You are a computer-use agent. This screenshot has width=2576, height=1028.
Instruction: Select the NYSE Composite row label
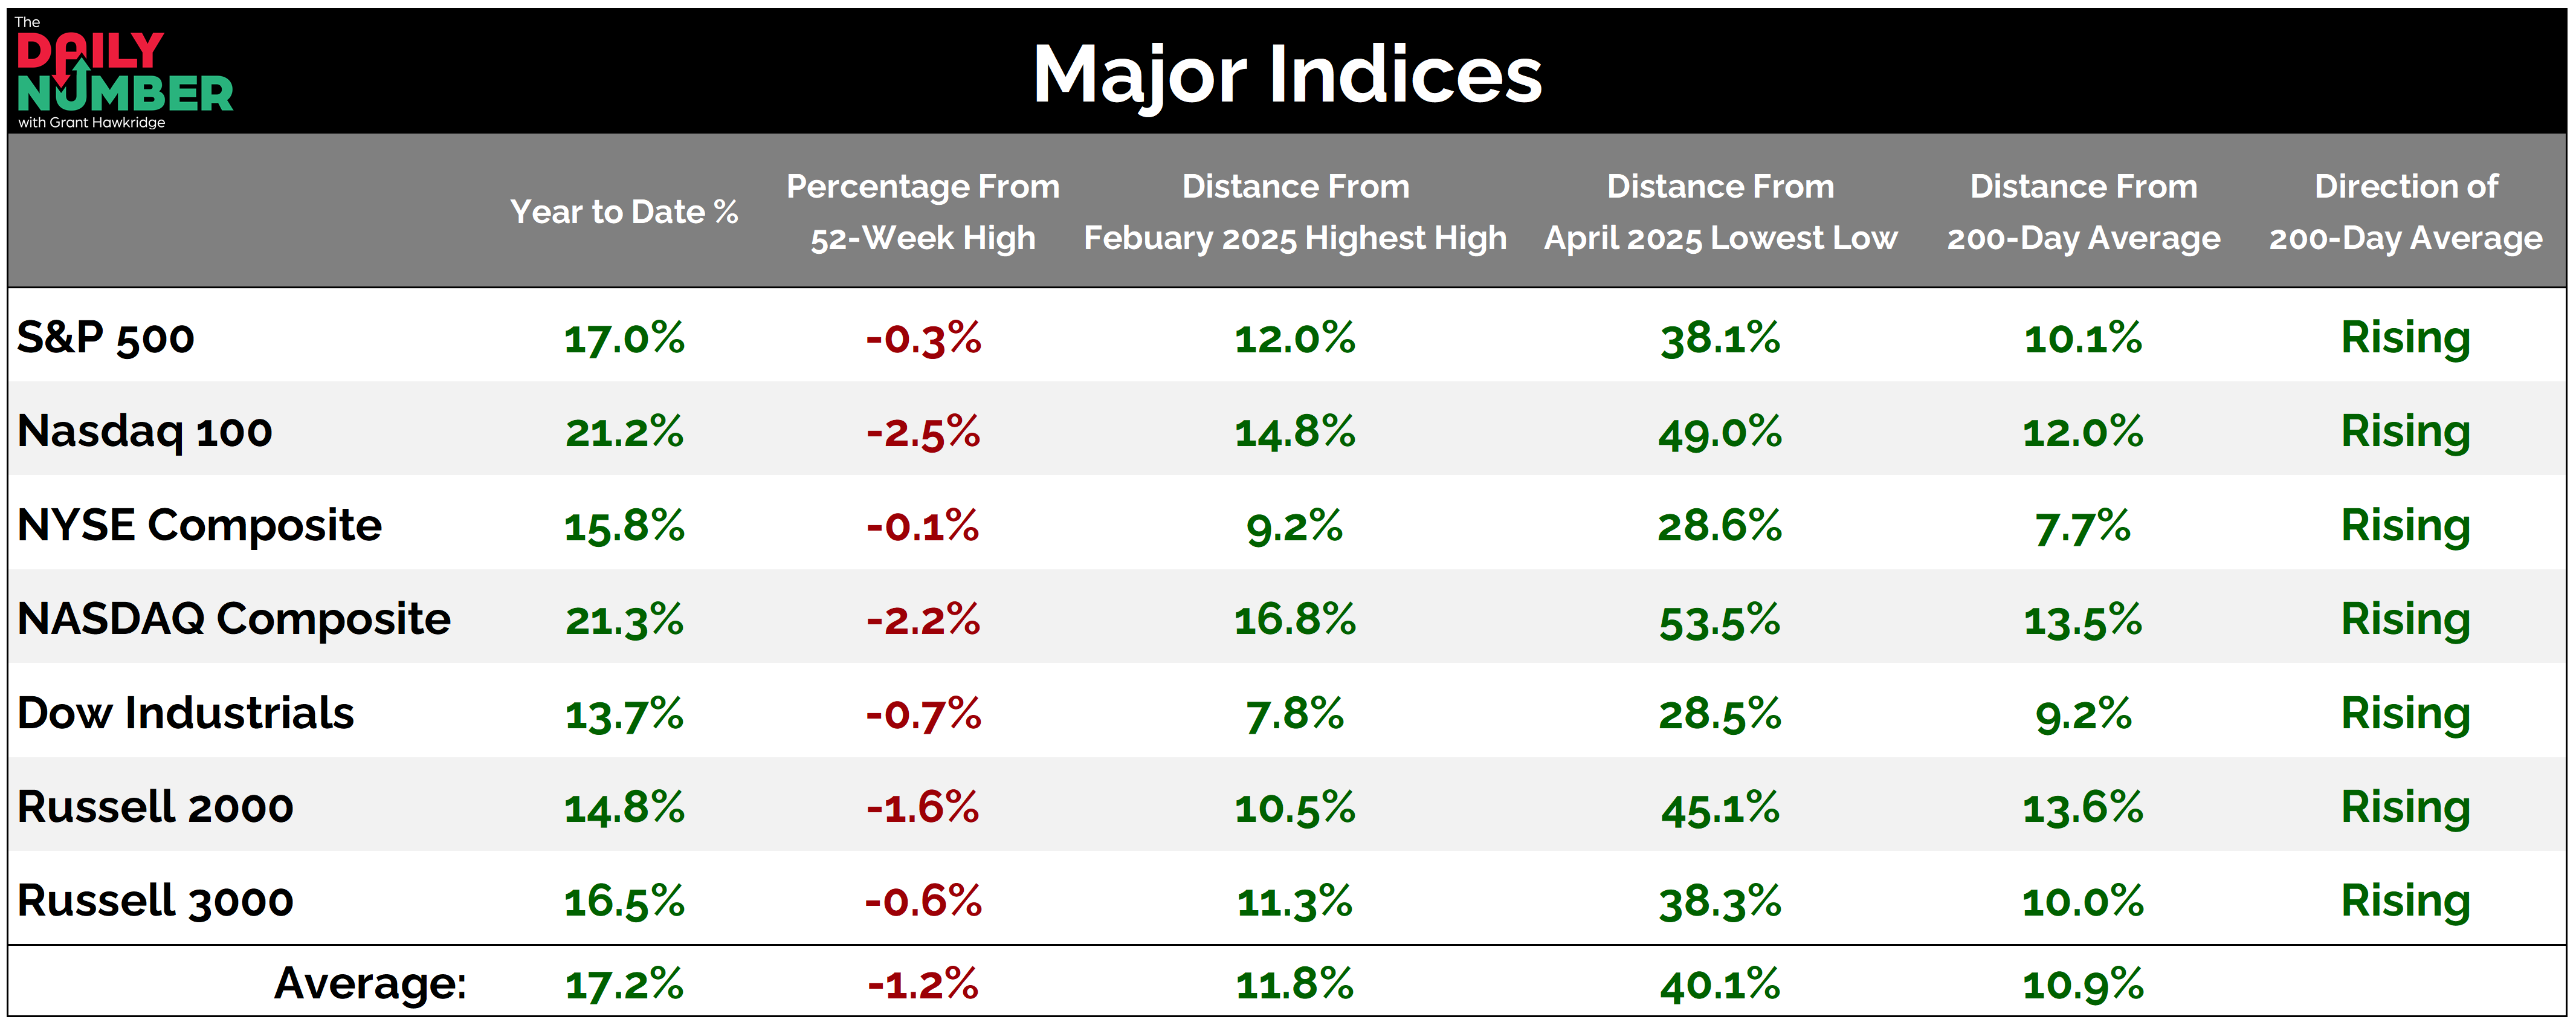click(200, 525)
